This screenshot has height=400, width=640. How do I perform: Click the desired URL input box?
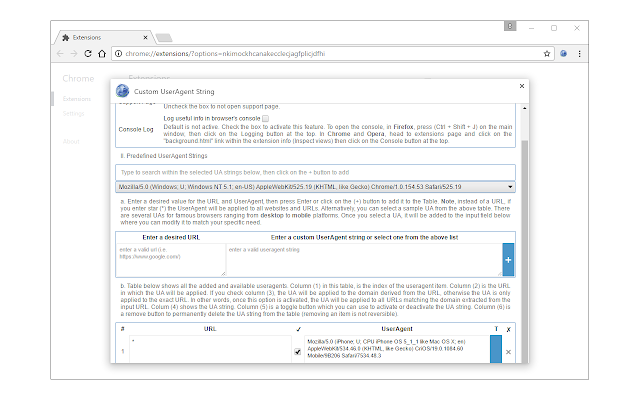(x=171, y=260)
